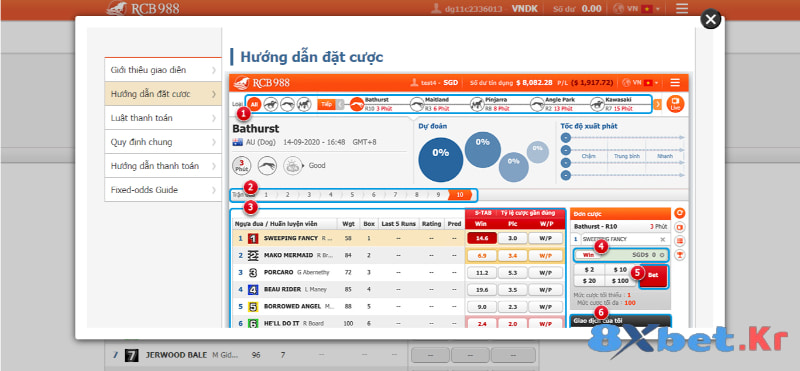Choose the Bathurst R10 race icon

click(357, 105)
